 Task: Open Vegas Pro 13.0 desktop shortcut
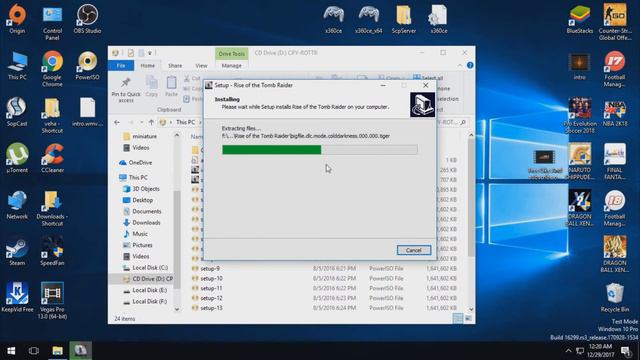tap(52, 300)
